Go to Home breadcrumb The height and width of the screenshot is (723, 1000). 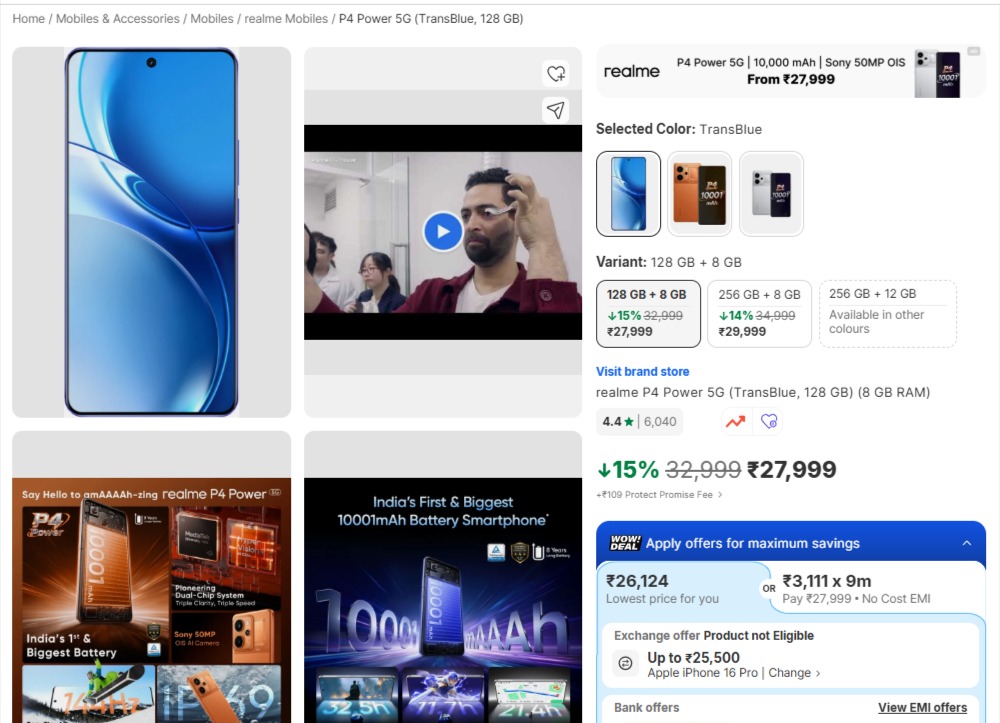coord(29,19)
